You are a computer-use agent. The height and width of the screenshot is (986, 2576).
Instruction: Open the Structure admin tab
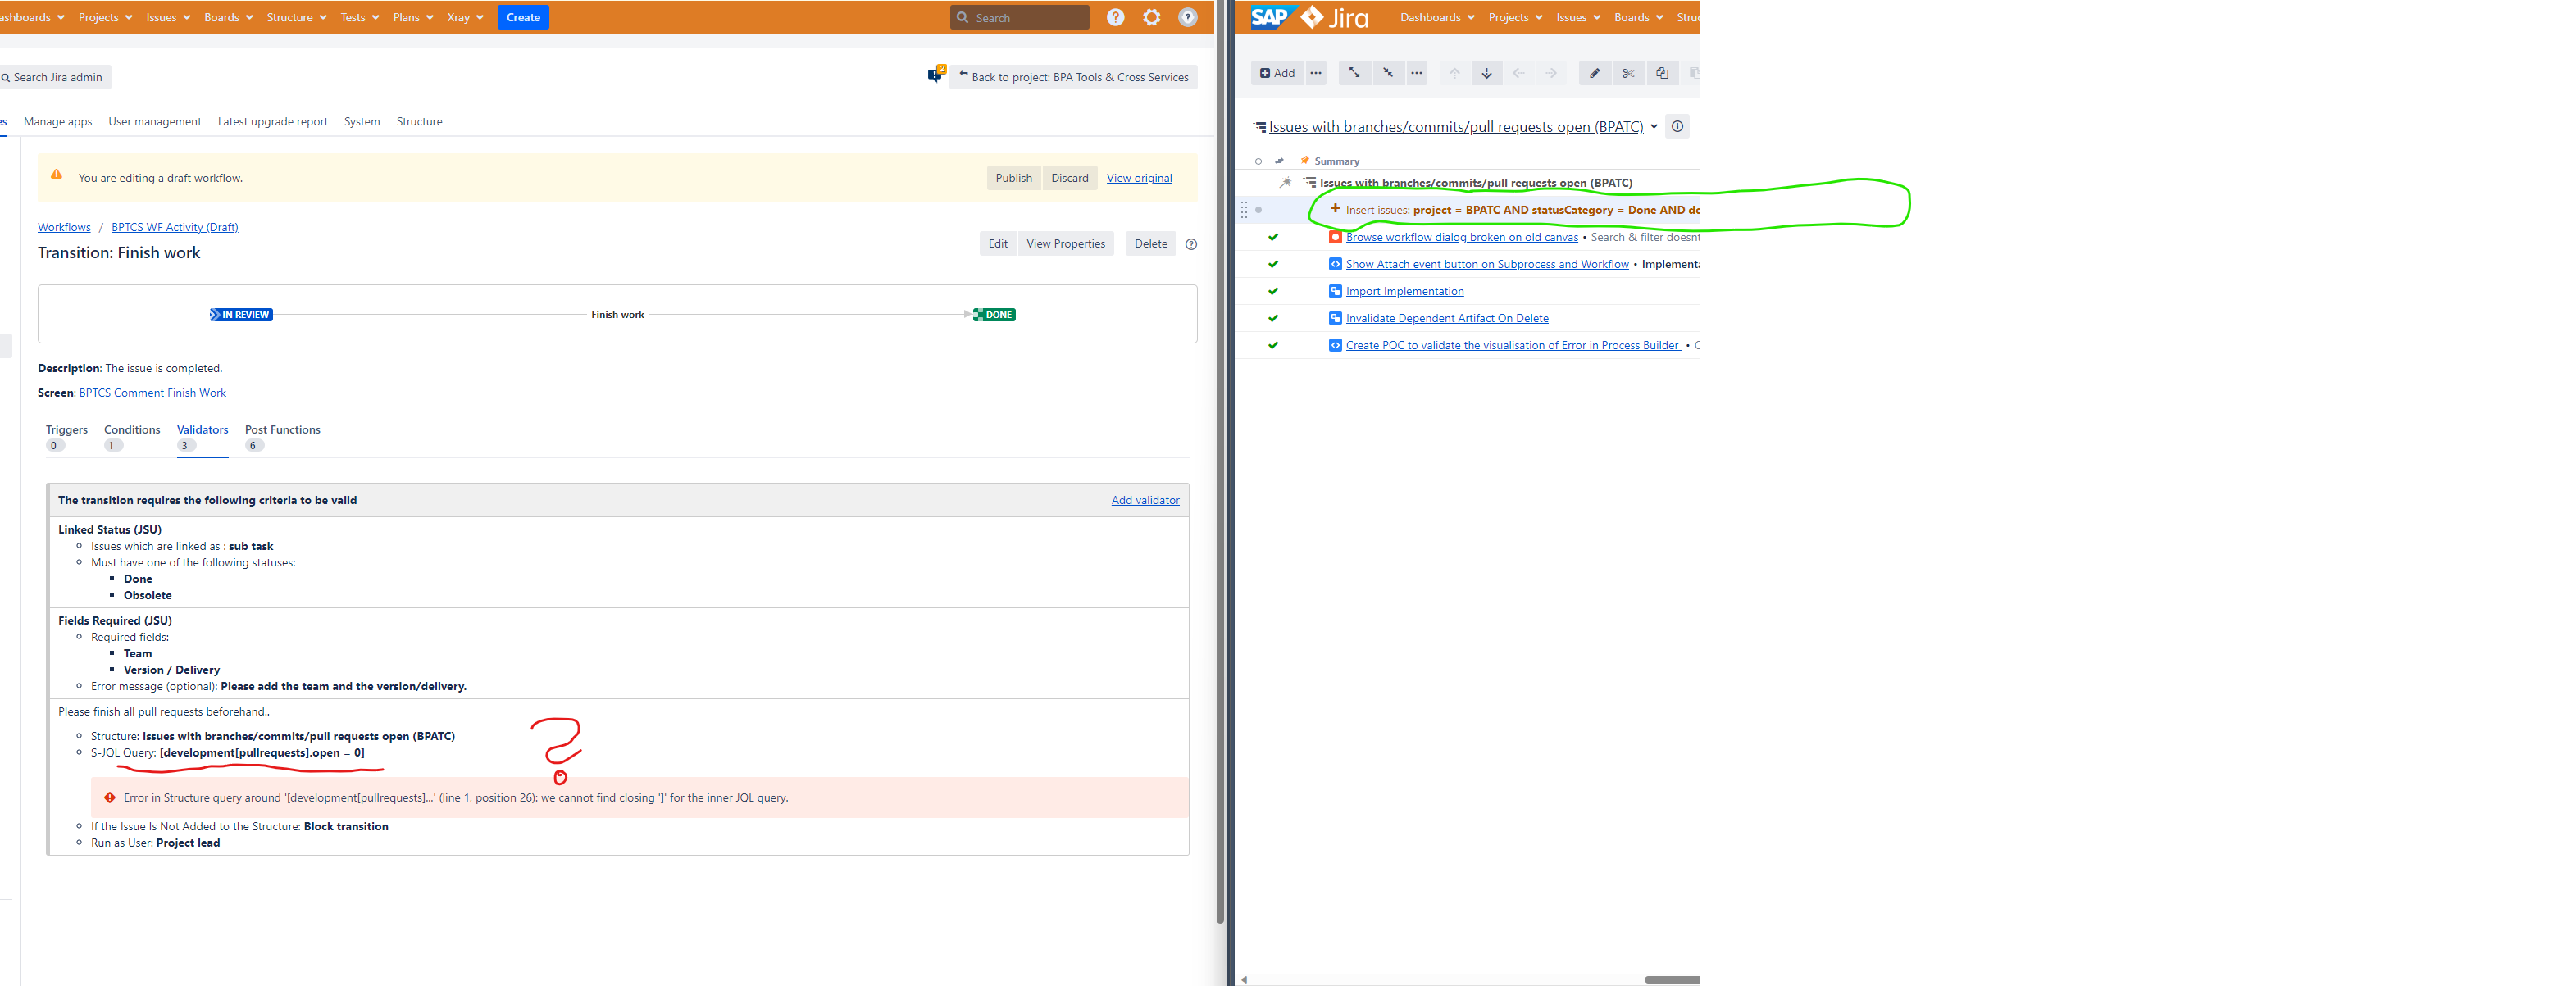pyautogui.click(x=419, y=122)
